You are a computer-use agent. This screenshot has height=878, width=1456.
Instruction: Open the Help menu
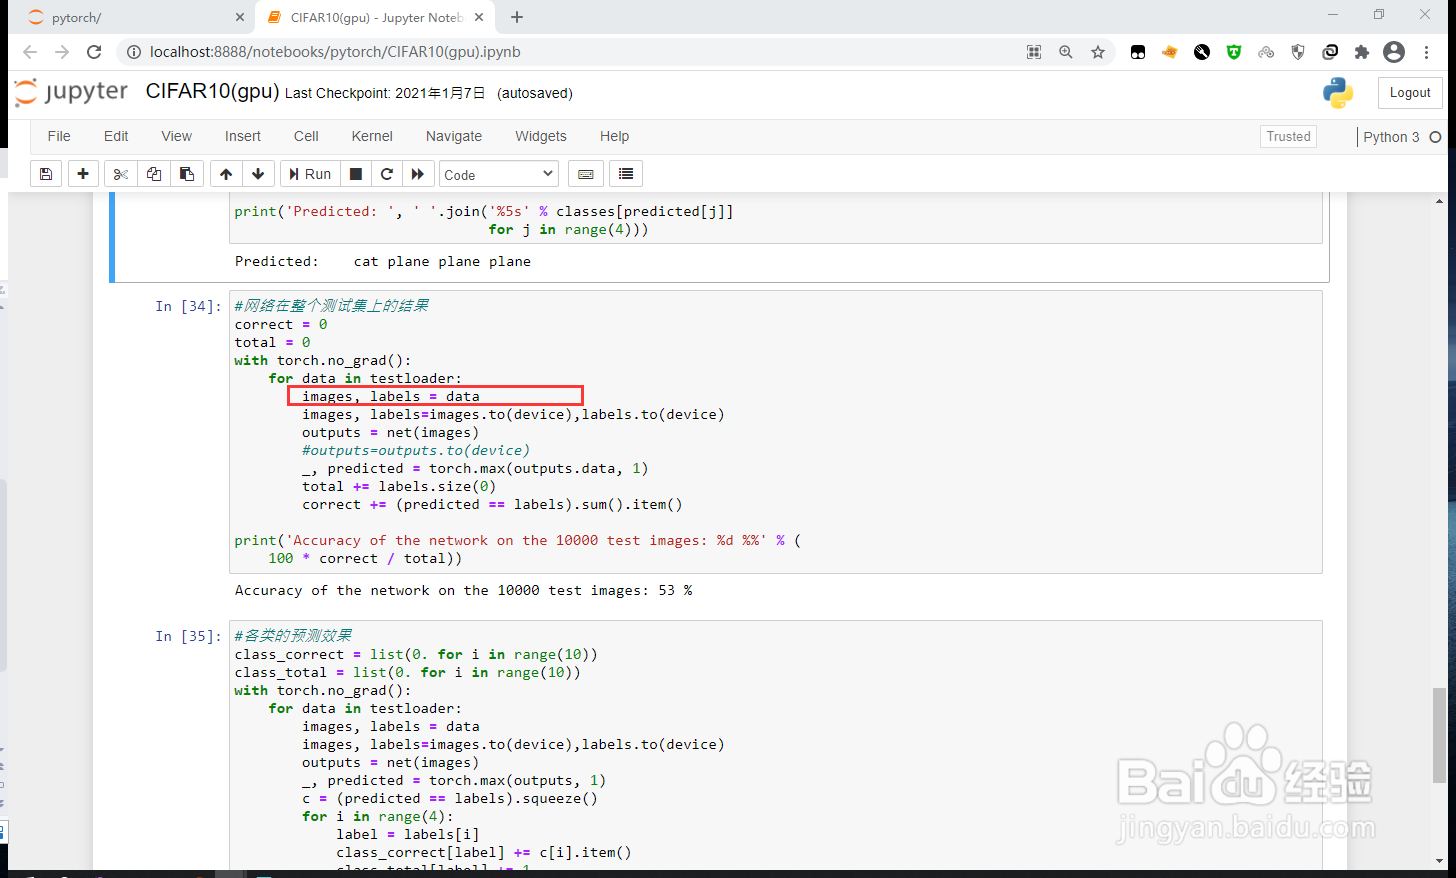[614, 136]
